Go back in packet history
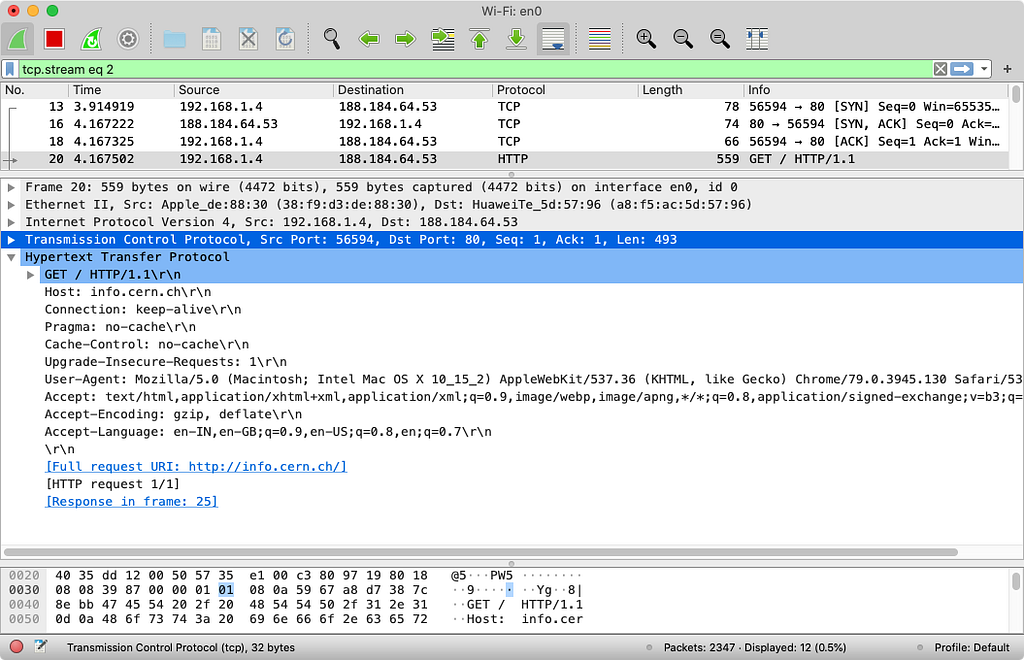 click(x=369, y=39)
